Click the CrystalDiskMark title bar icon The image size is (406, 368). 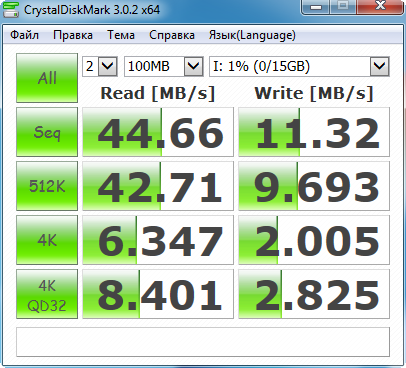[x=11, y=9]
